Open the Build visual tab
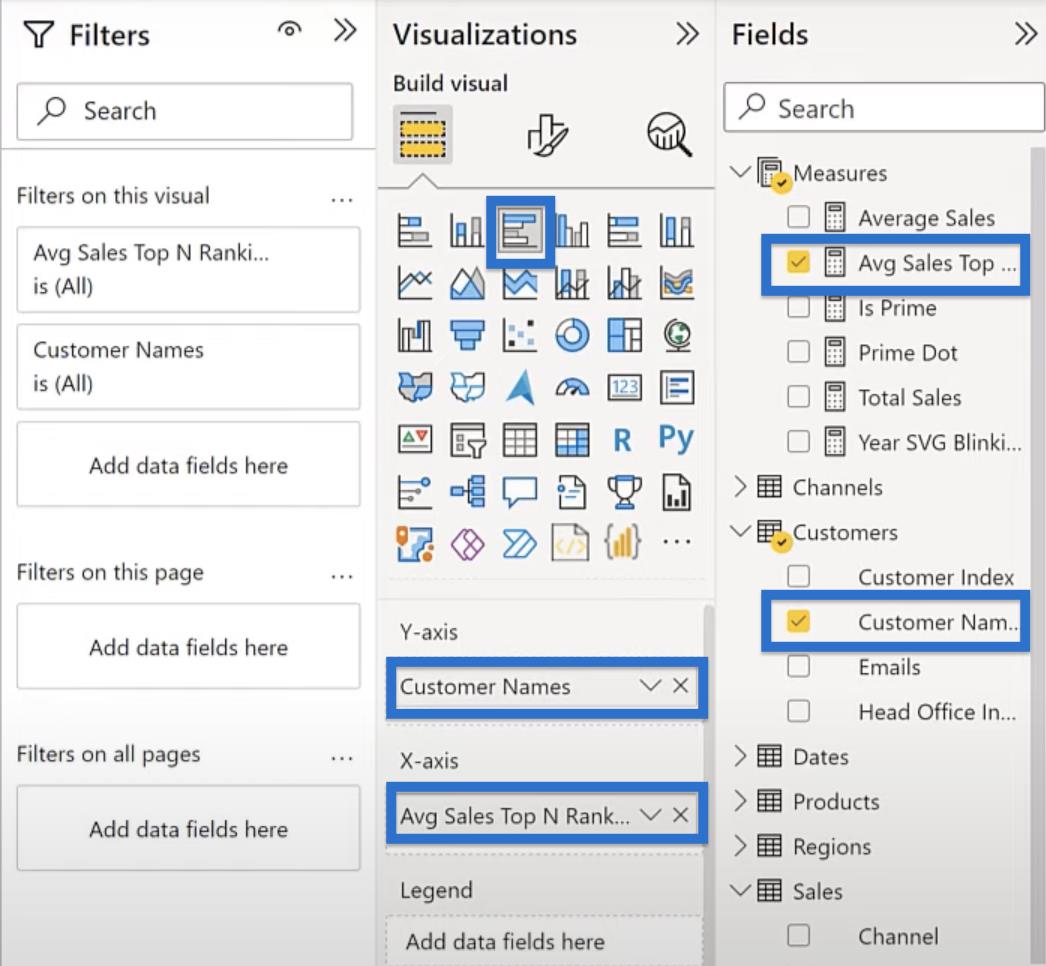This screenshot has height=966, width=1046. pyautogui.click(x=422, y=134)
